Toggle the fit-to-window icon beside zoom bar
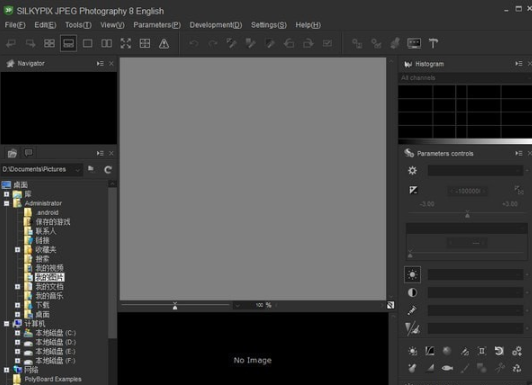The width and height of the screenshot is (532, 385). click(391, 305)
